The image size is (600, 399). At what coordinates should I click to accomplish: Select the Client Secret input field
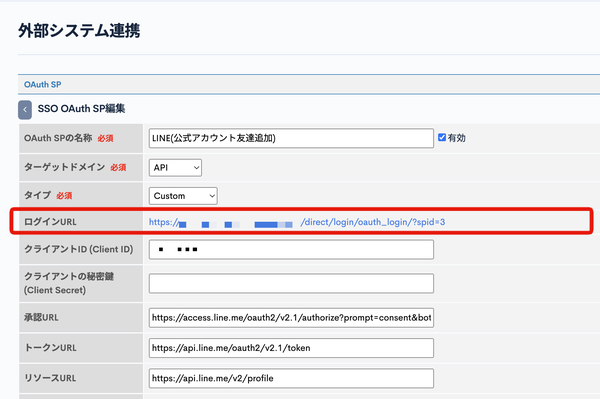click(x=291, y=283)
